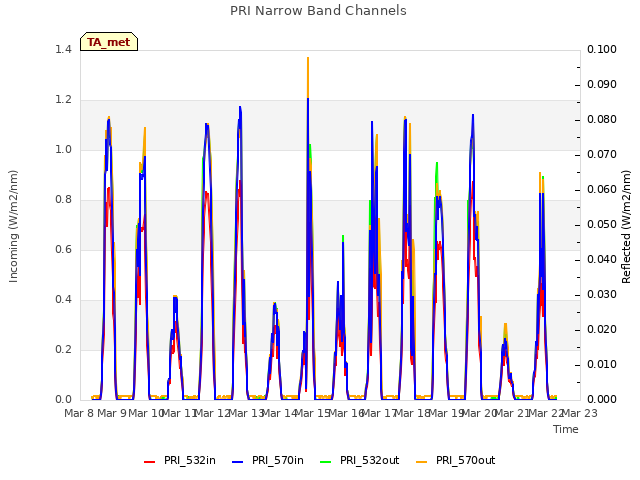Screen dimensions: 640x480
Task: Click the Mar 8 x-axis tick label
Action: tap(79, 413)
